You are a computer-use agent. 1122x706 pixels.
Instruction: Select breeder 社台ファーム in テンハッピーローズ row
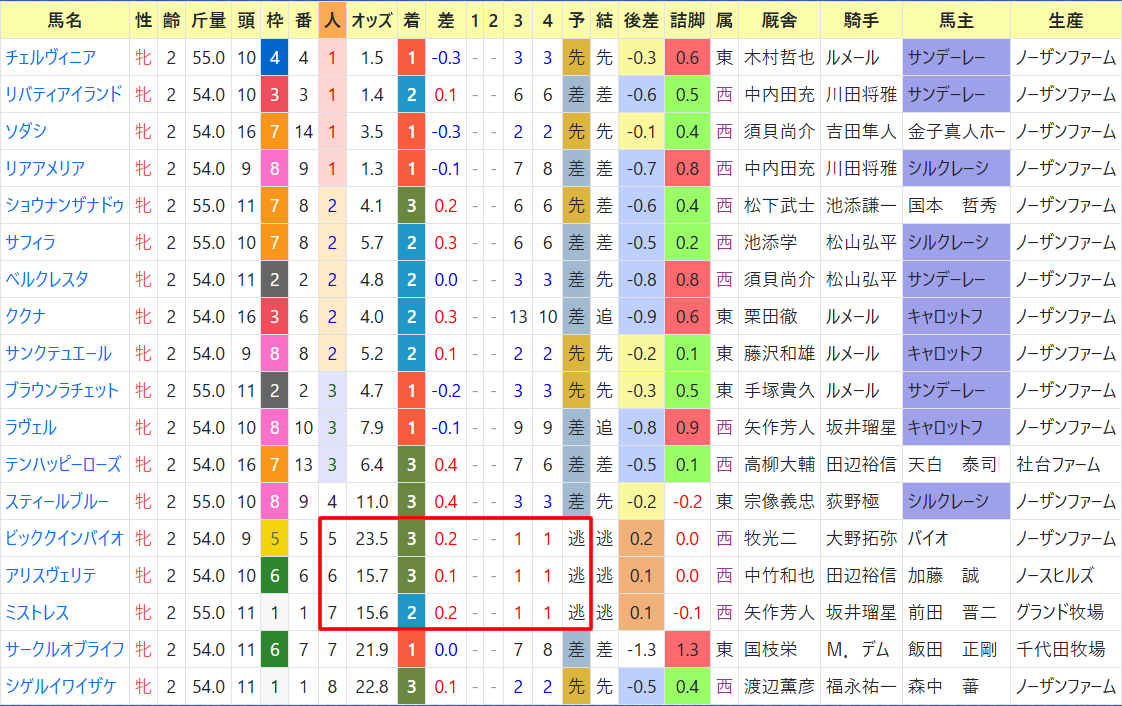point(1058,465)
